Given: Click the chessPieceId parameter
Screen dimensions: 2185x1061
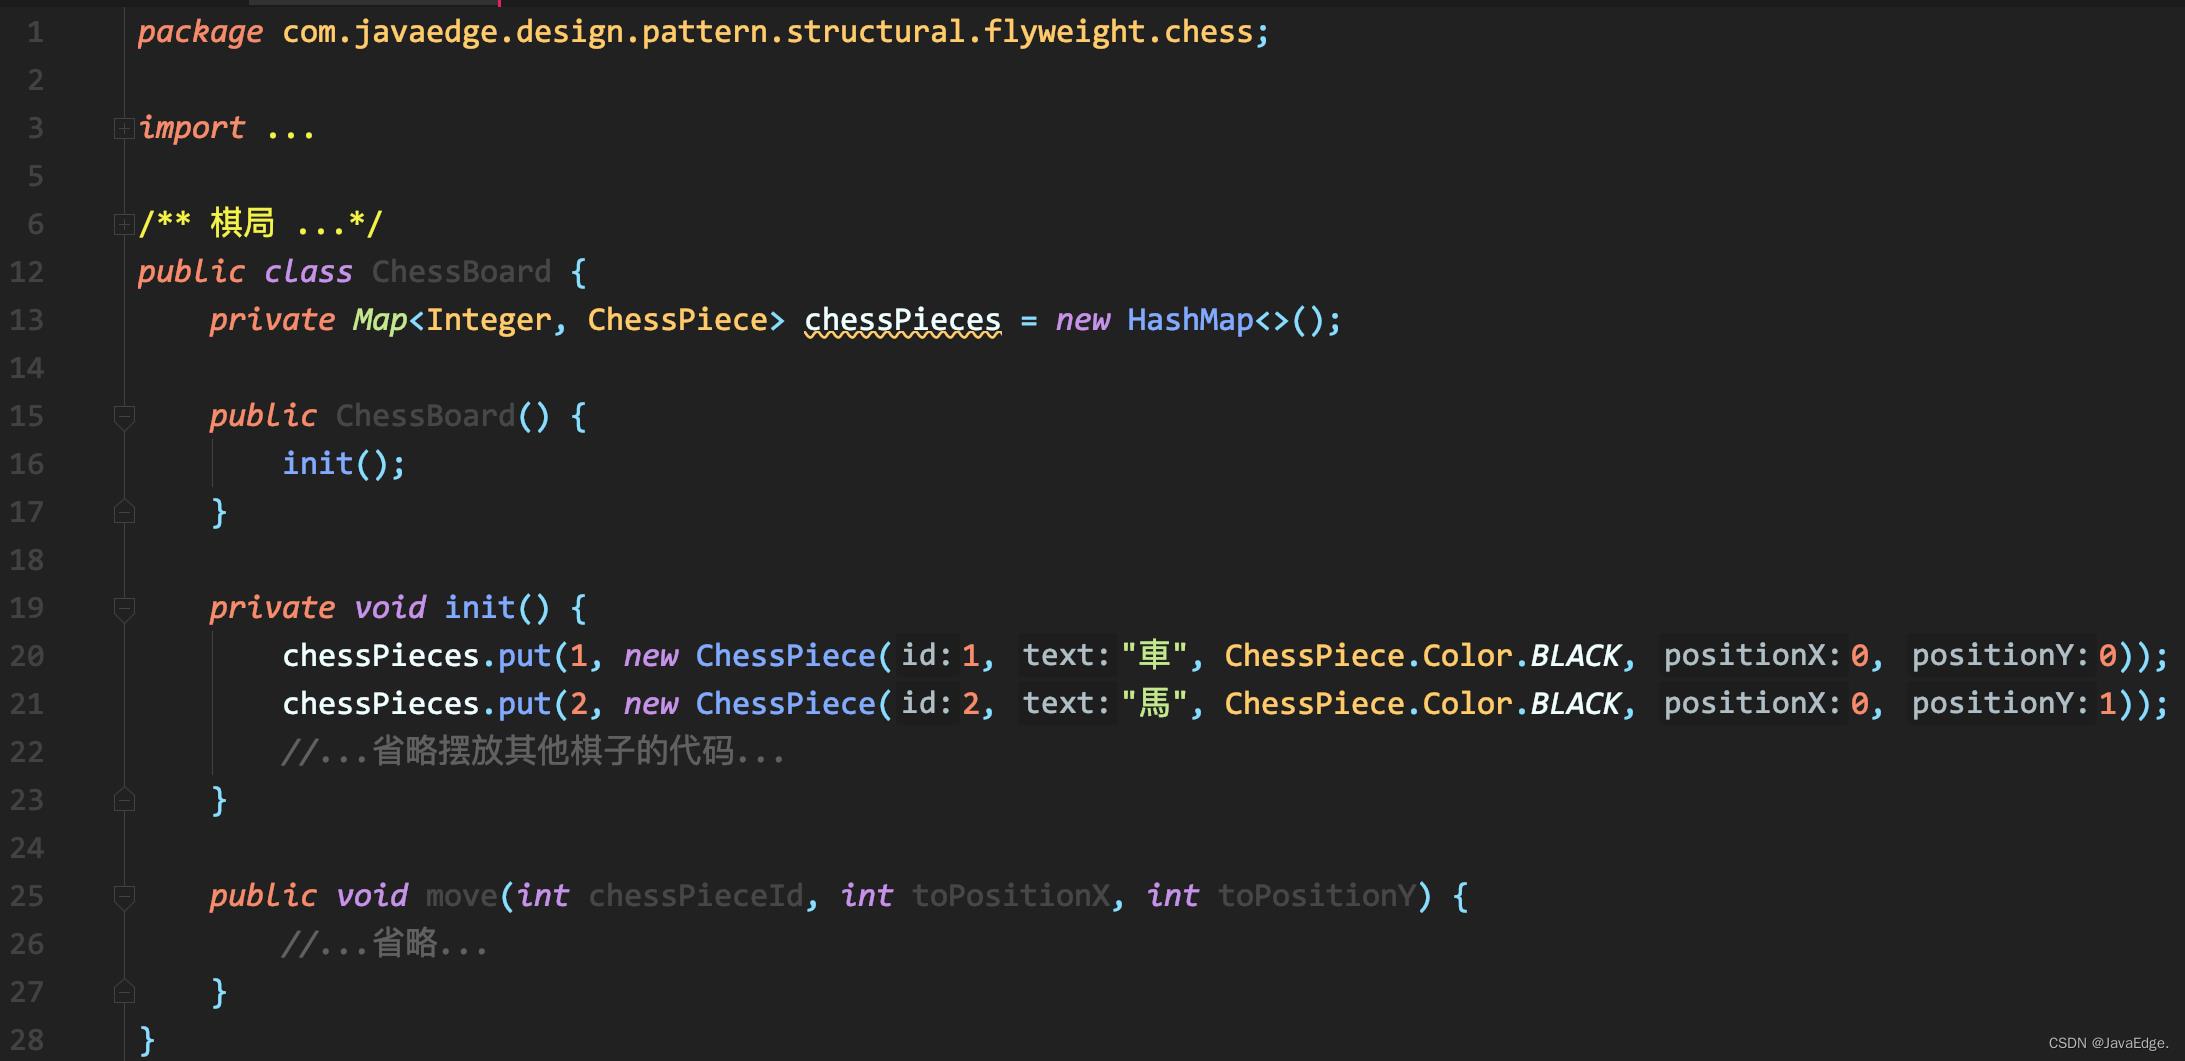Looking at the screenshot, I should [695, 896].
